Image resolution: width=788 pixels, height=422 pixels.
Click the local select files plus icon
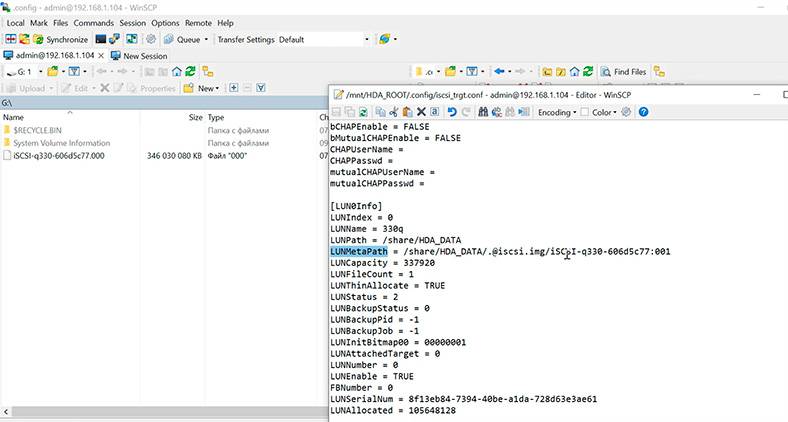tap(234, 88)
